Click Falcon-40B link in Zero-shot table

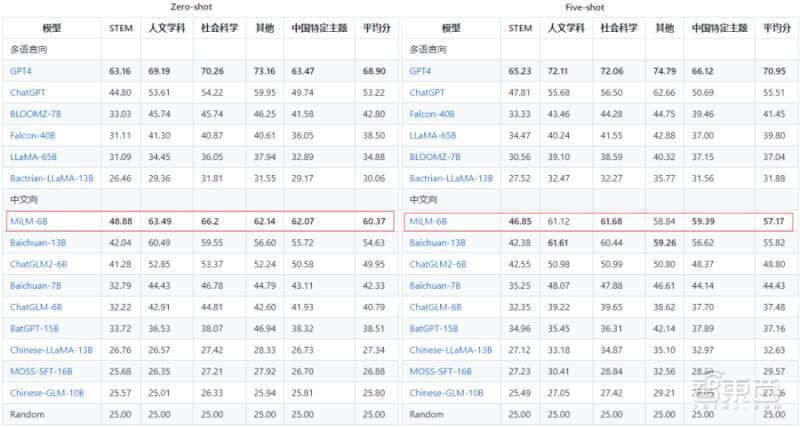32,135
